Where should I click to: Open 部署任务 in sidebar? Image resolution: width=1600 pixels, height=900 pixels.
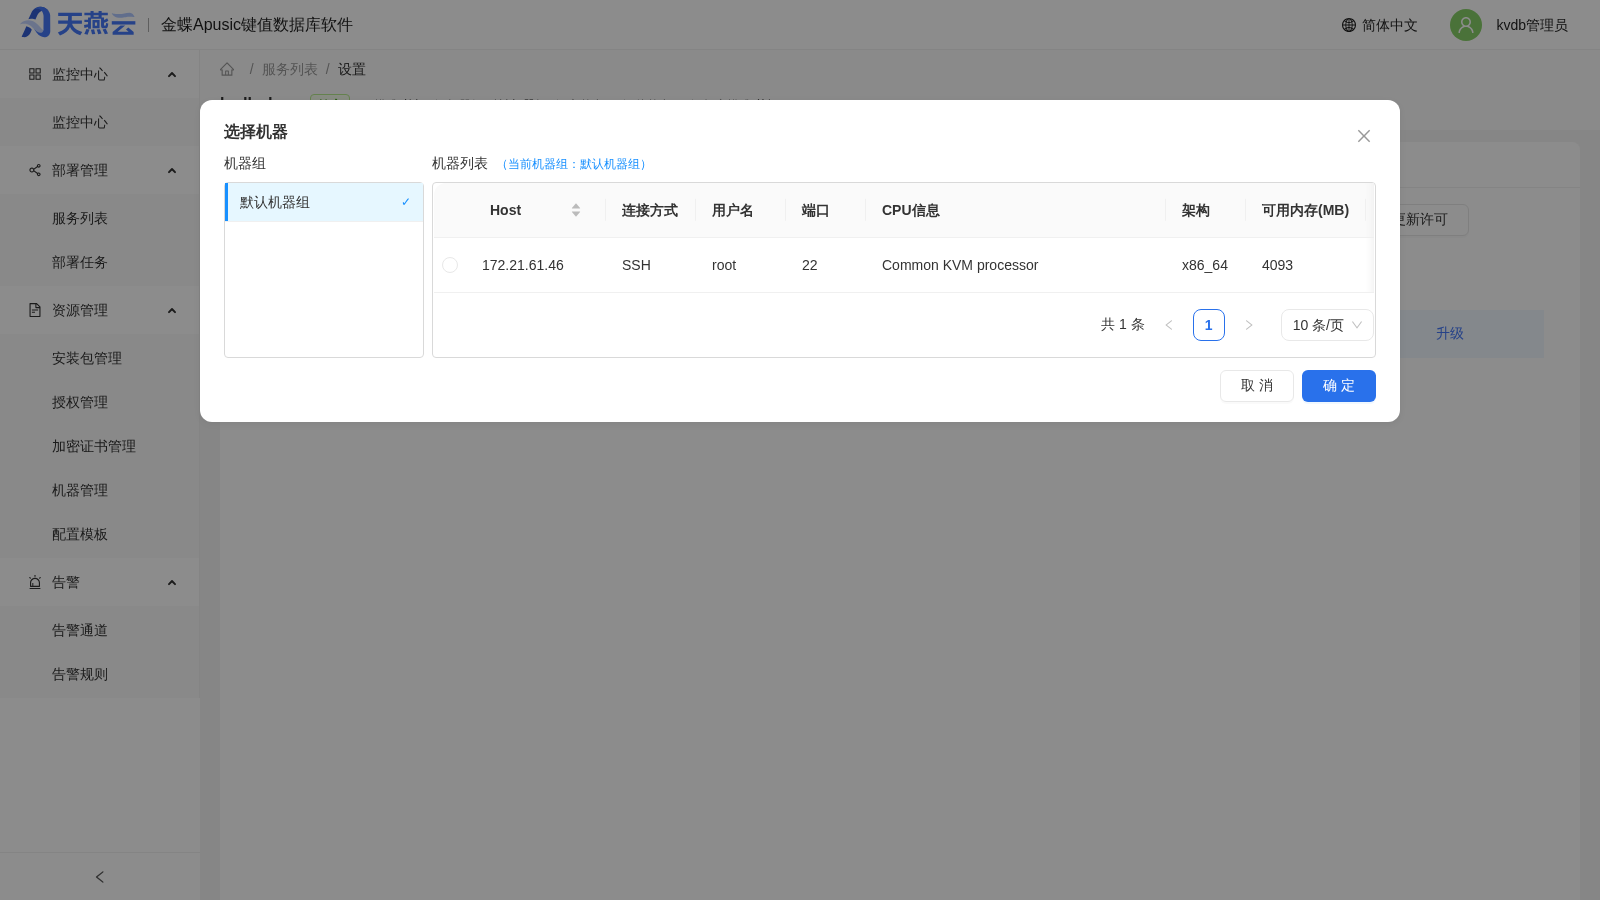pyautogui.click(x=80, y=262)
